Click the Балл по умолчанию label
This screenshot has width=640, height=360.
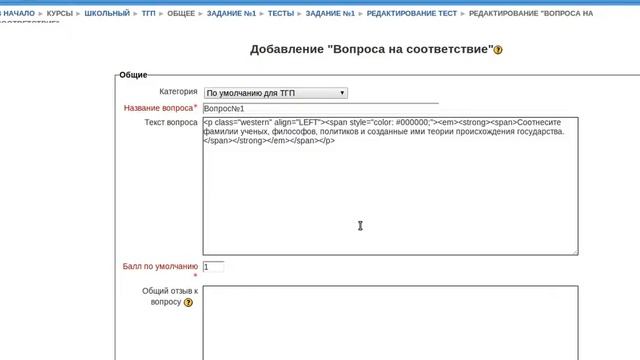[160, 267]
